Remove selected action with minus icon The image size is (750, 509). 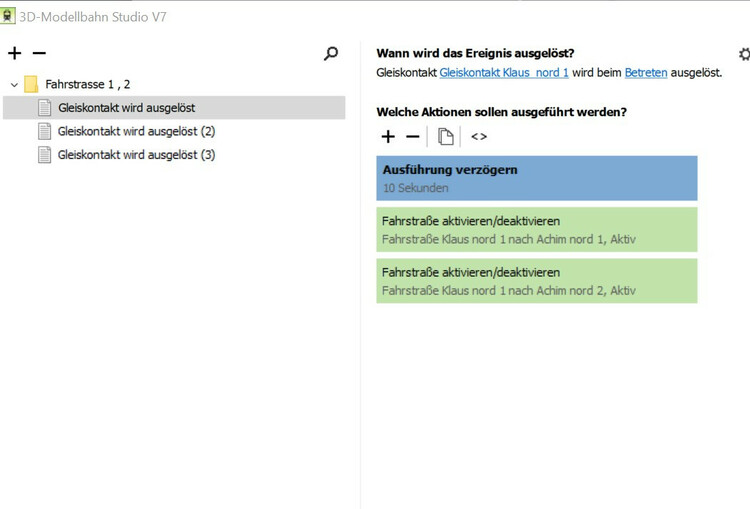tap(412, 136)
